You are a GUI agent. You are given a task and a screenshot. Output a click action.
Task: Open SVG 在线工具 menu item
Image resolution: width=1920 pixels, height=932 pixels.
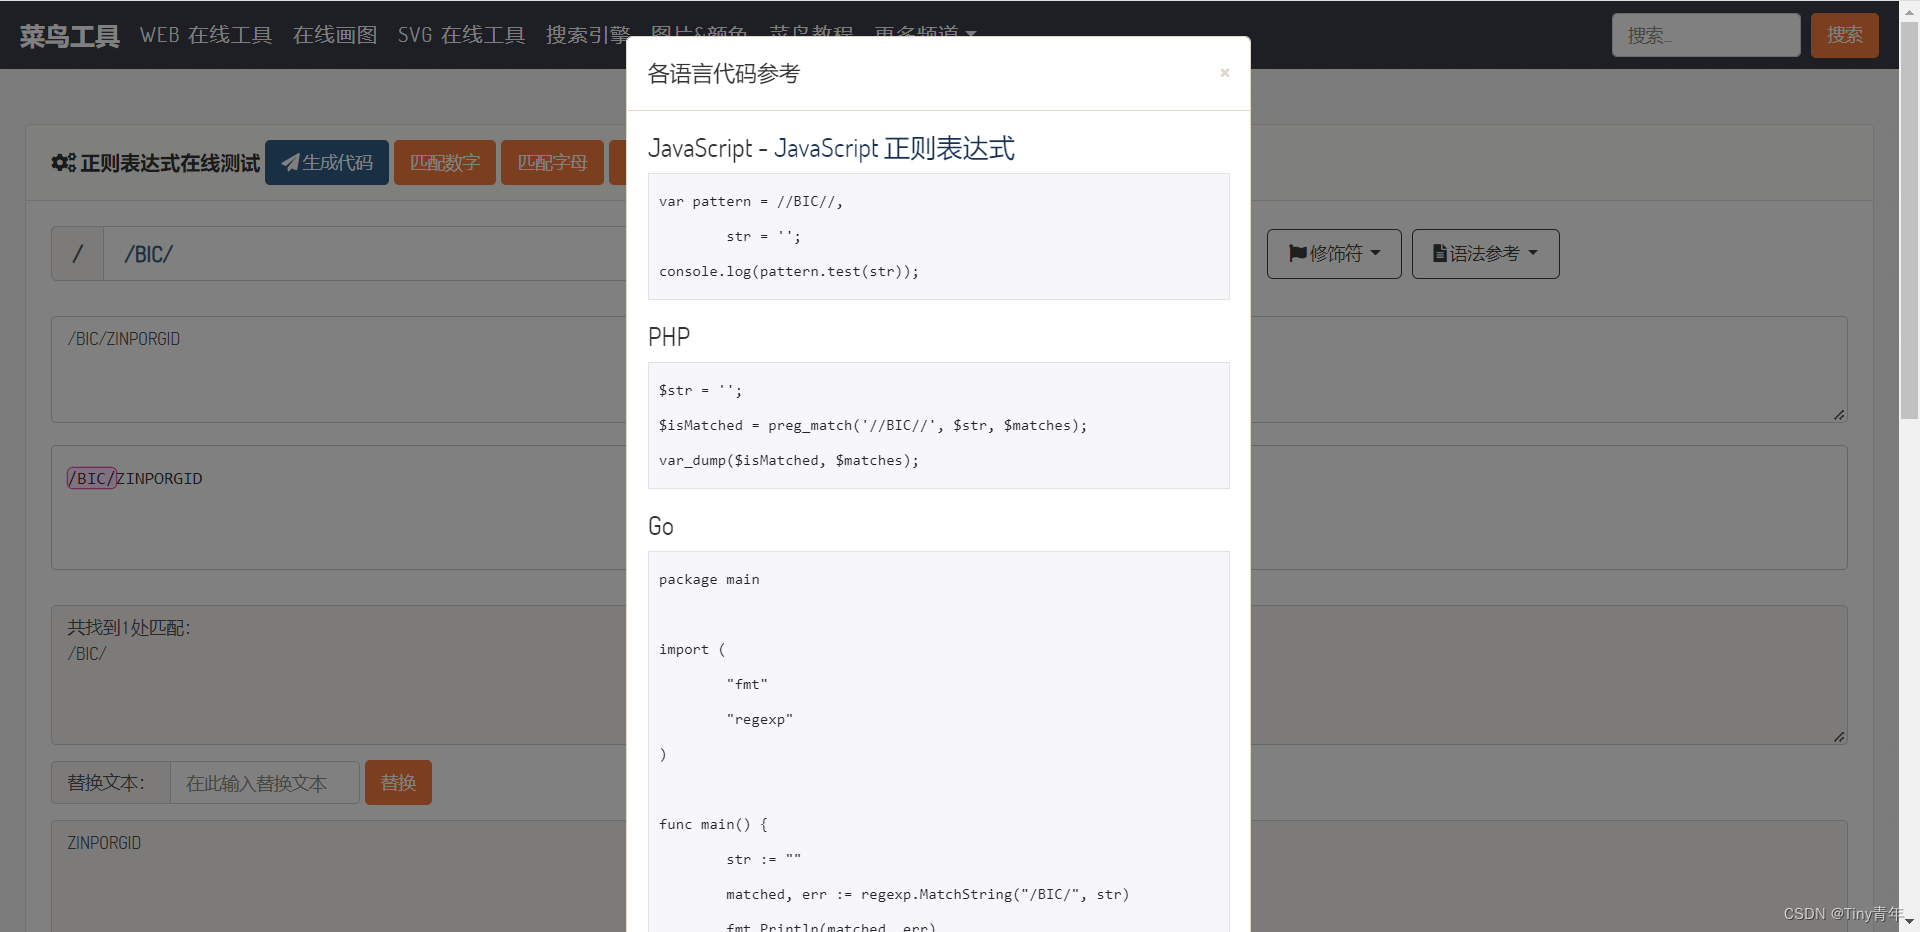coord(461,35)
